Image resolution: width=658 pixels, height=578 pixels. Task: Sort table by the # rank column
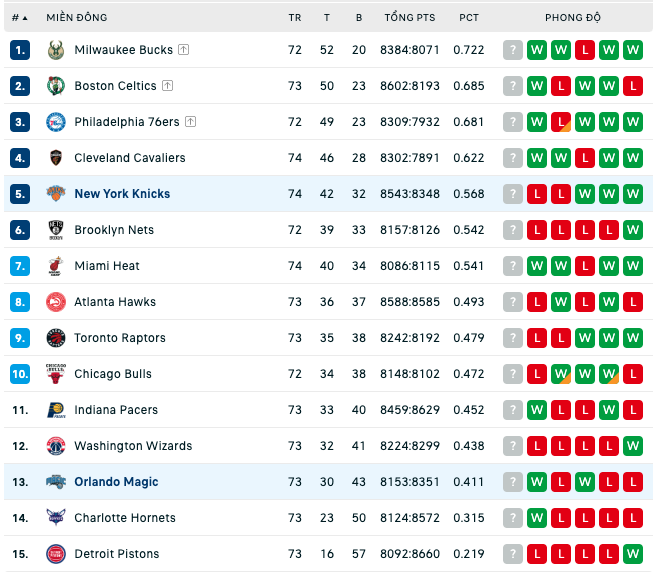(x=20, y=18)
